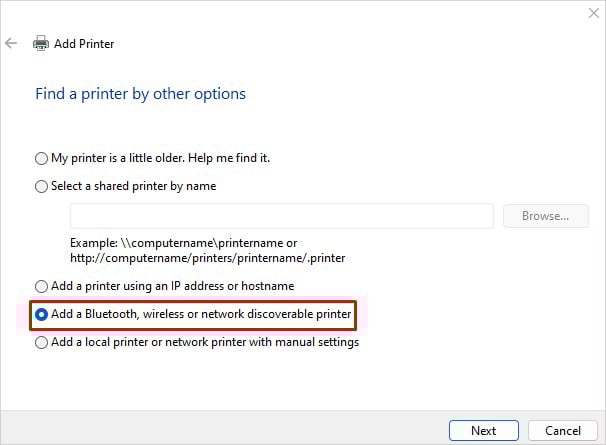606x445 pixels.
Task: Click the 'Find a printer by other options' heading
Action: (140, 94)
